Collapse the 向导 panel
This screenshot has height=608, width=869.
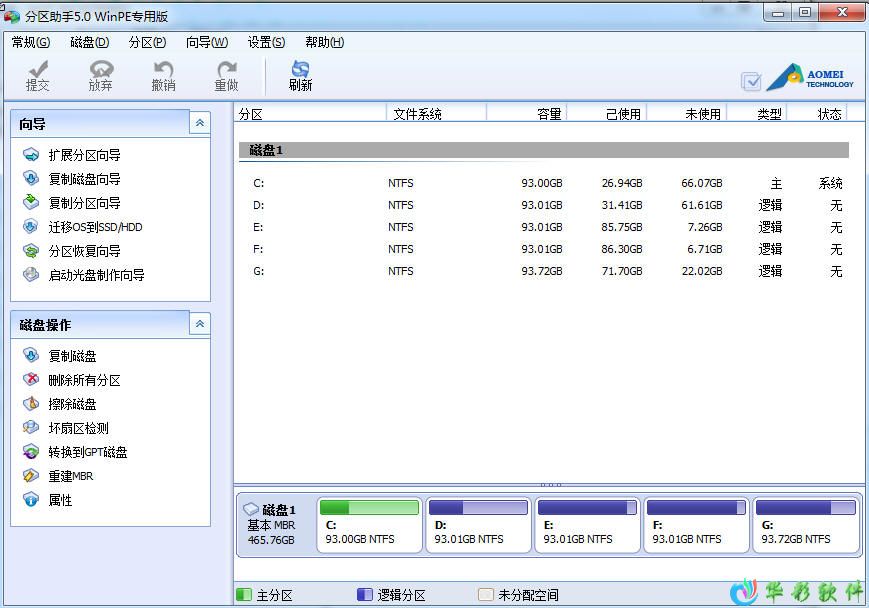[x=200, y=123]
